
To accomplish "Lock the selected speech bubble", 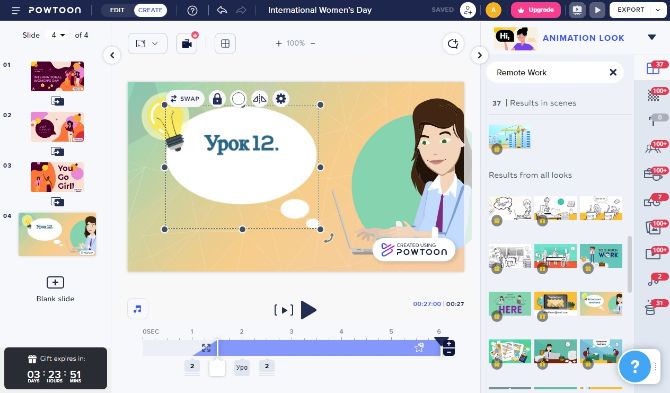I will point(217,99).
